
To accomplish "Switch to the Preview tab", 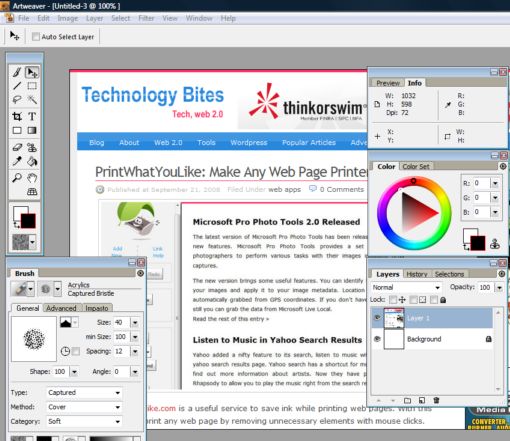I will pyautogui.click(x=388, y=83).
